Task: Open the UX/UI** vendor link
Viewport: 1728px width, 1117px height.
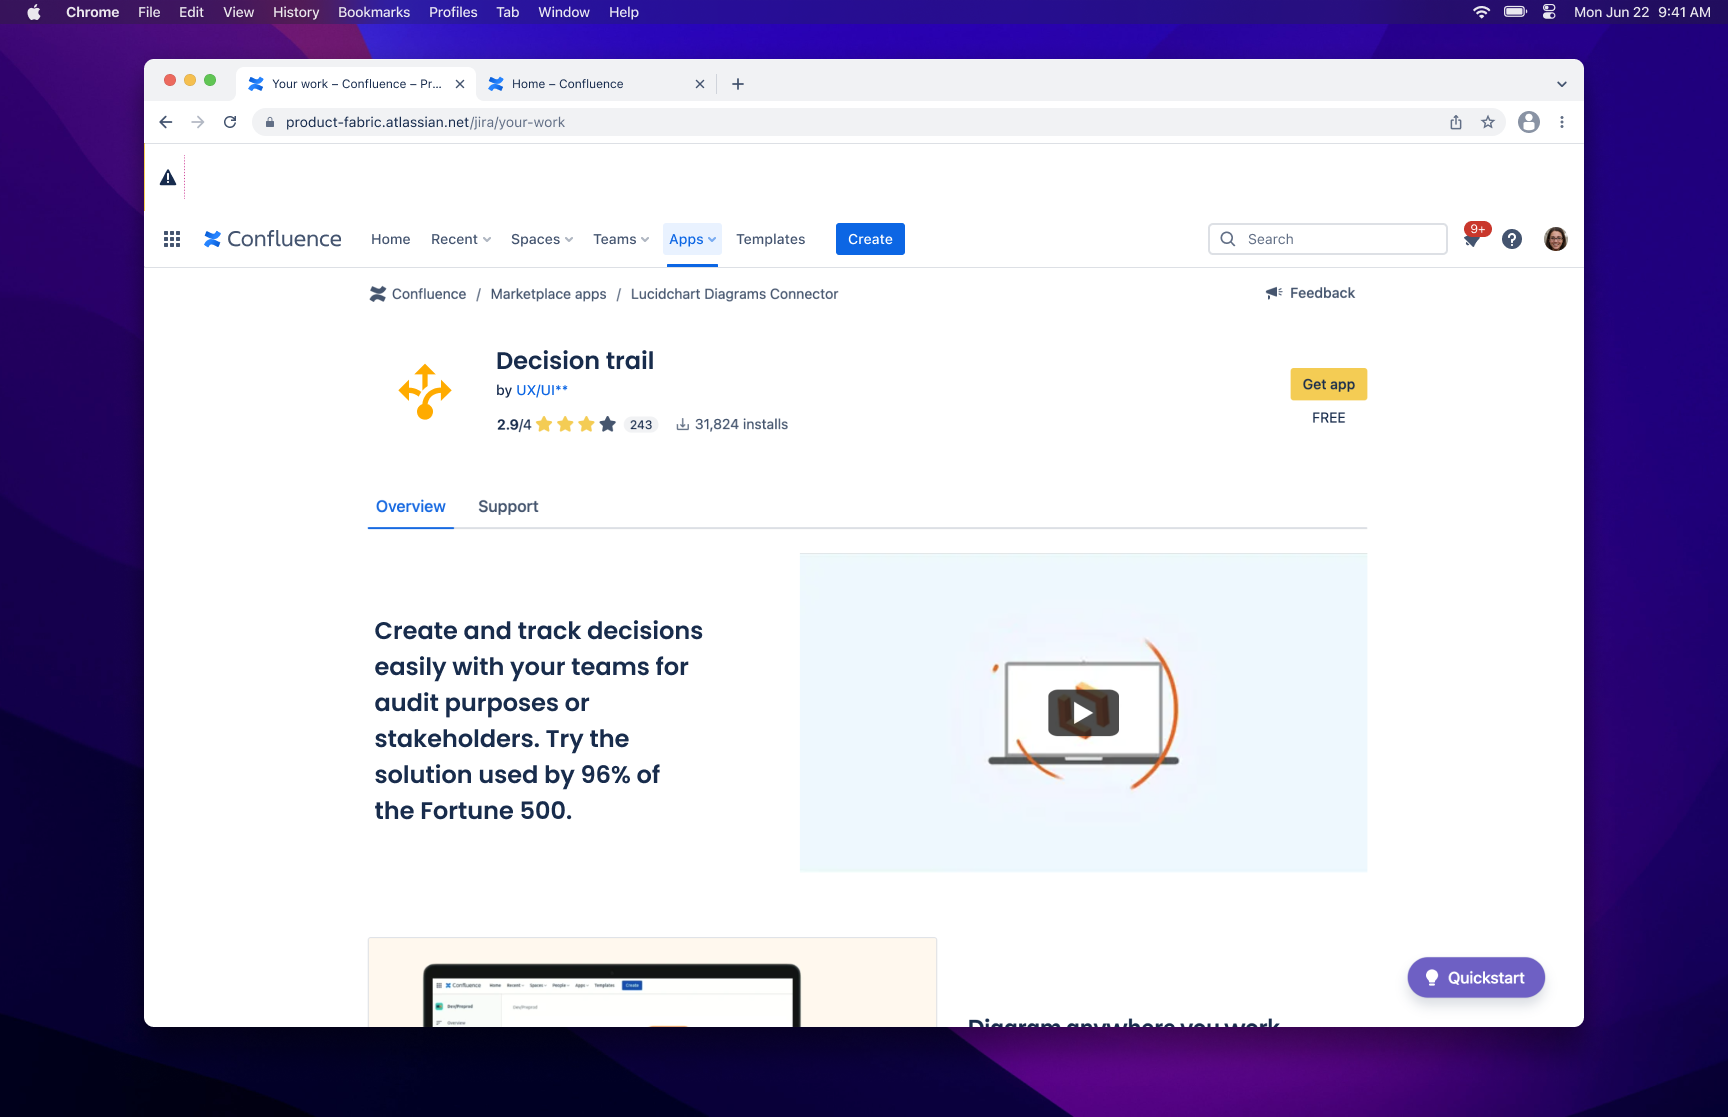Action: 541,390
